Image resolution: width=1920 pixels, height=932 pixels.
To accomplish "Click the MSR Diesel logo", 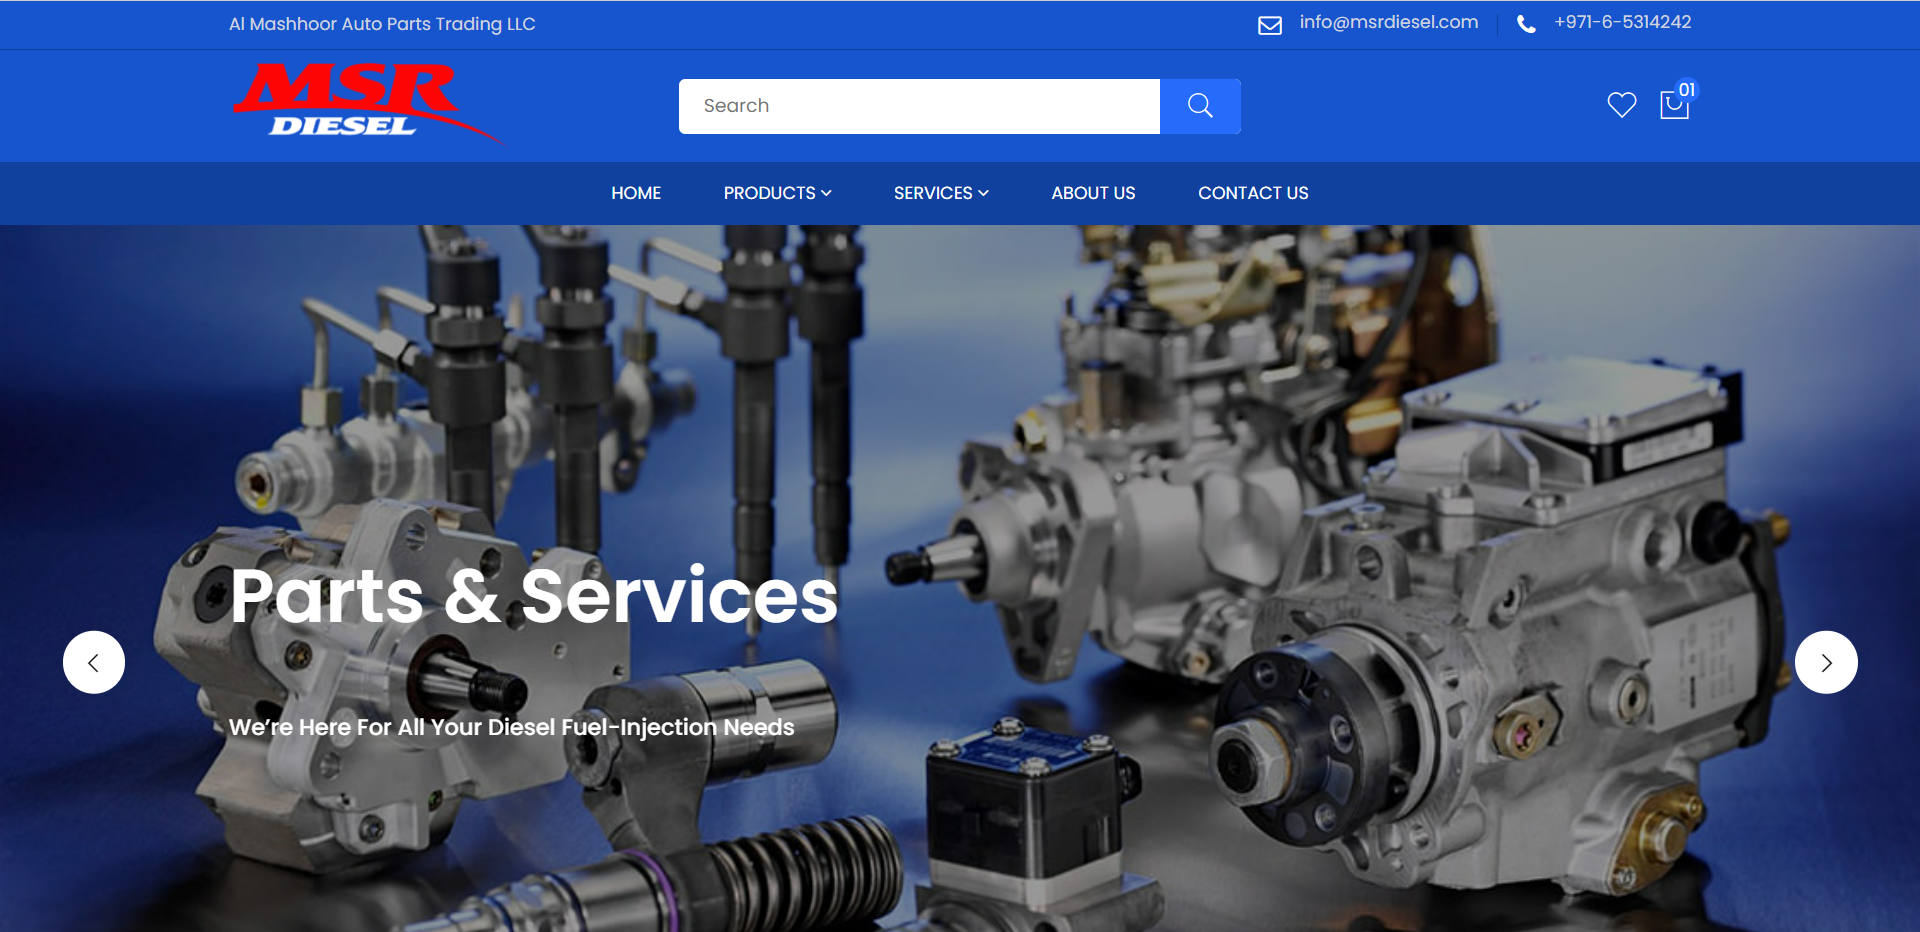I will [365, 102].
